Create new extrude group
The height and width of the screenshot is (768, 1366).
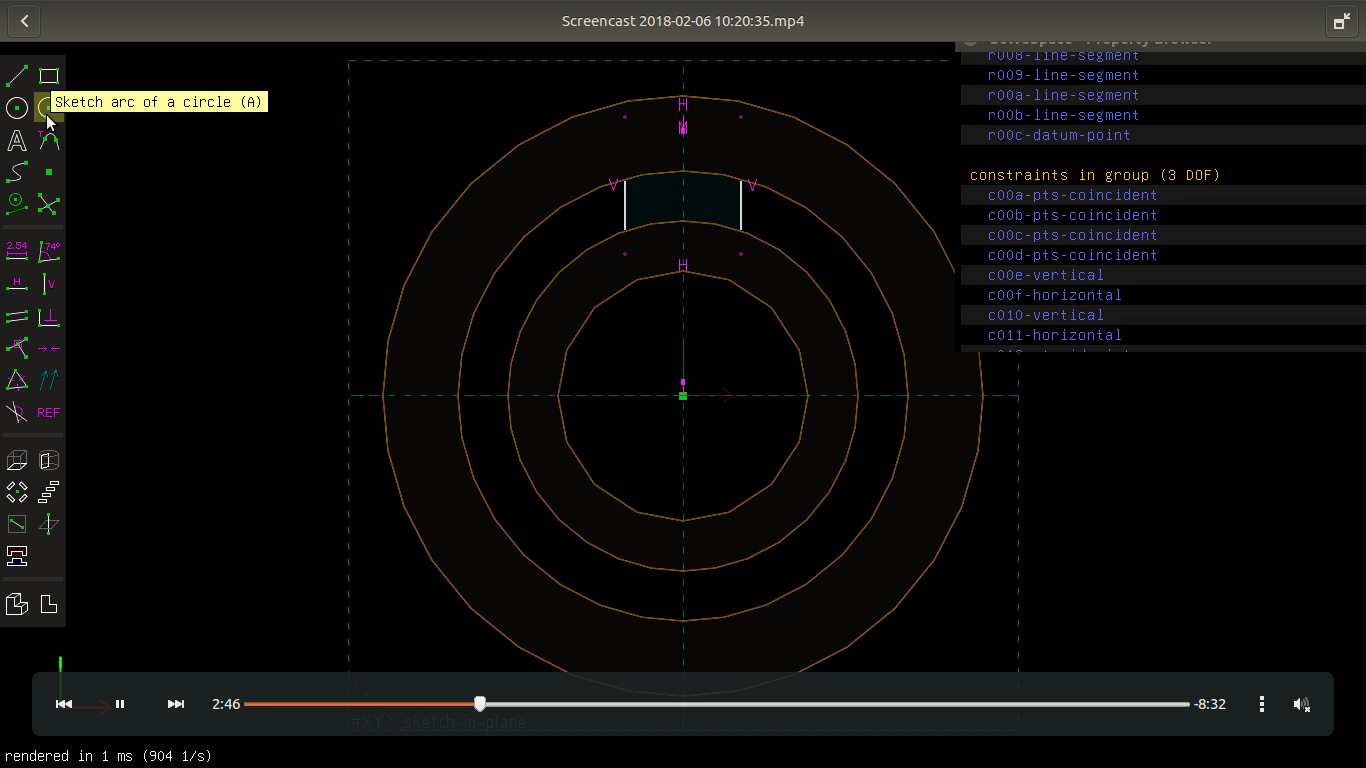(x=17, y=460)
